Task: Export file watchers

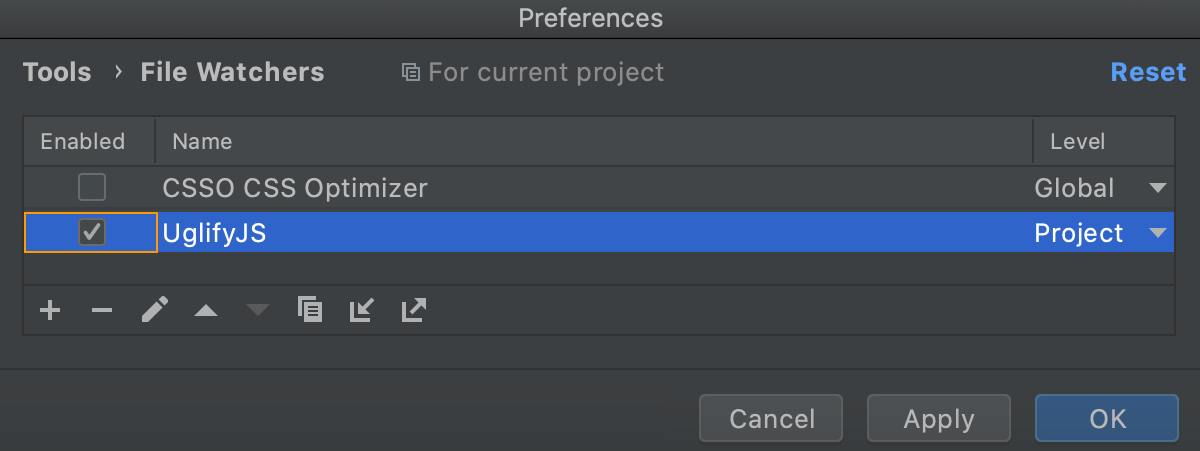Action: 413,310
